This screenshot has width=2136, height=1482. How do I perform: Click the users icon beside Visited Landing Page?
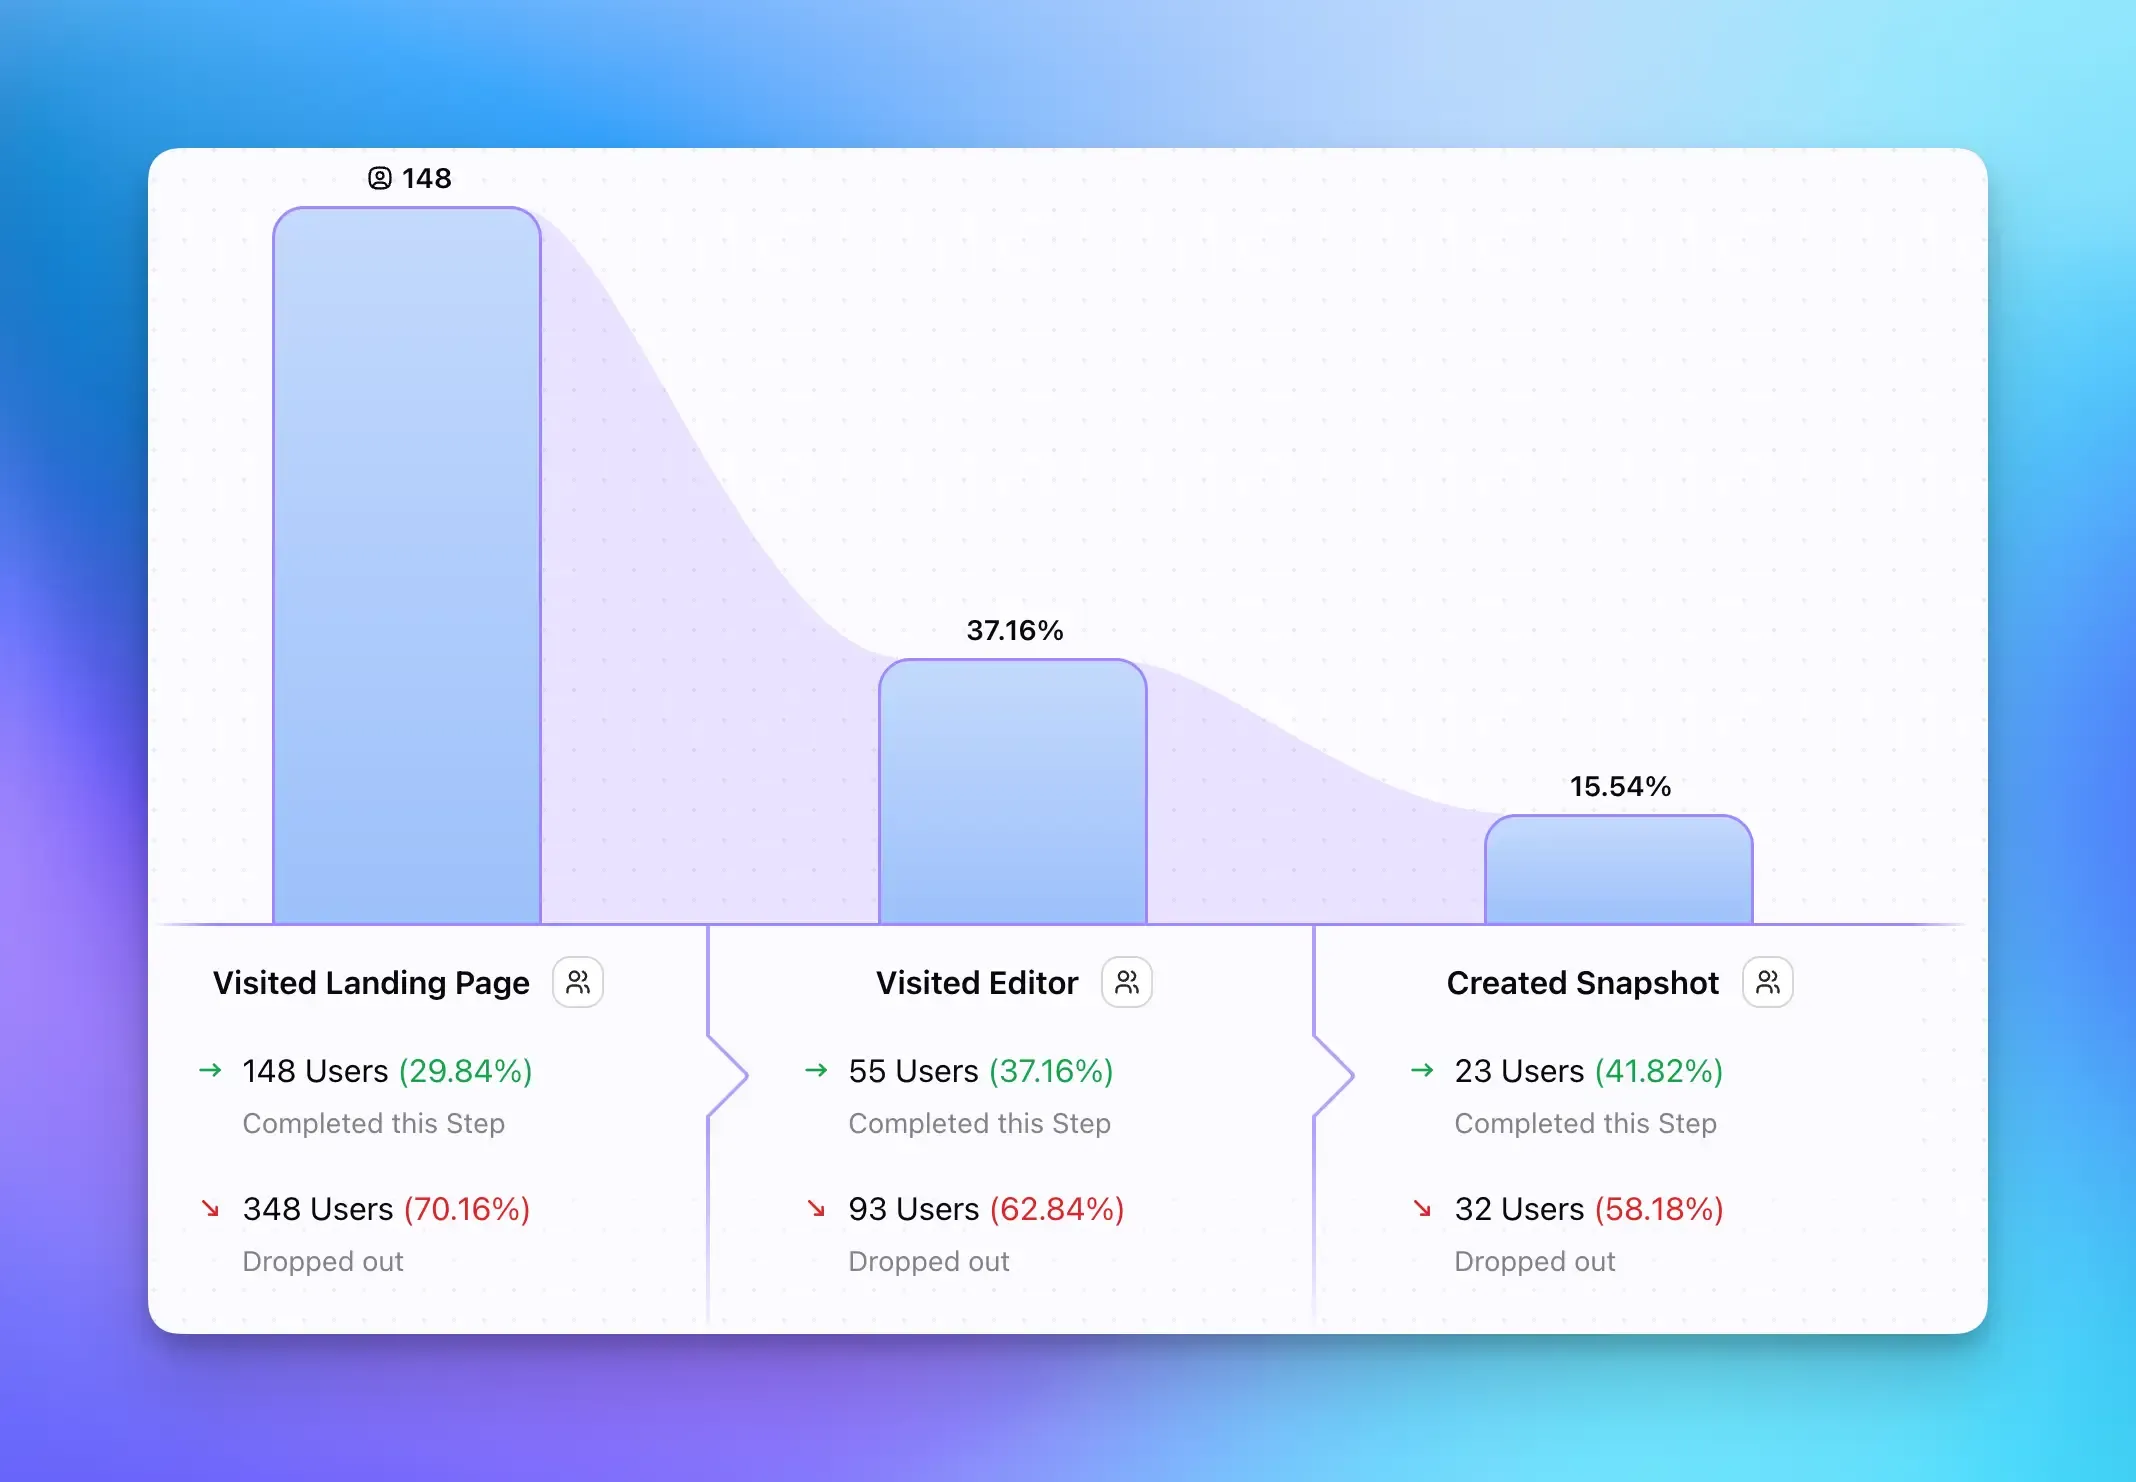(x=578, y=982)
